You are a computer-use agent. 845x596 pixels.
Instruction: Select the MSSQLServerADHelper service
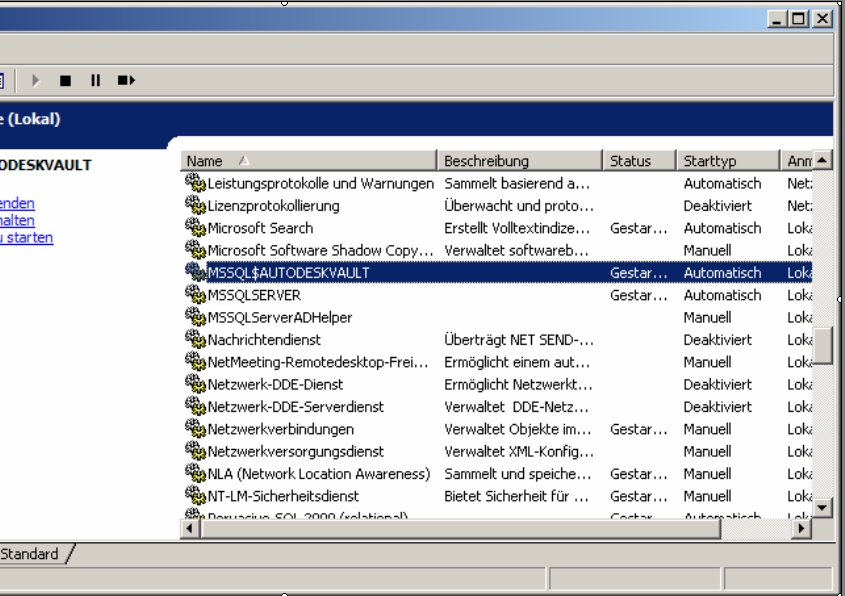point(280,318)
